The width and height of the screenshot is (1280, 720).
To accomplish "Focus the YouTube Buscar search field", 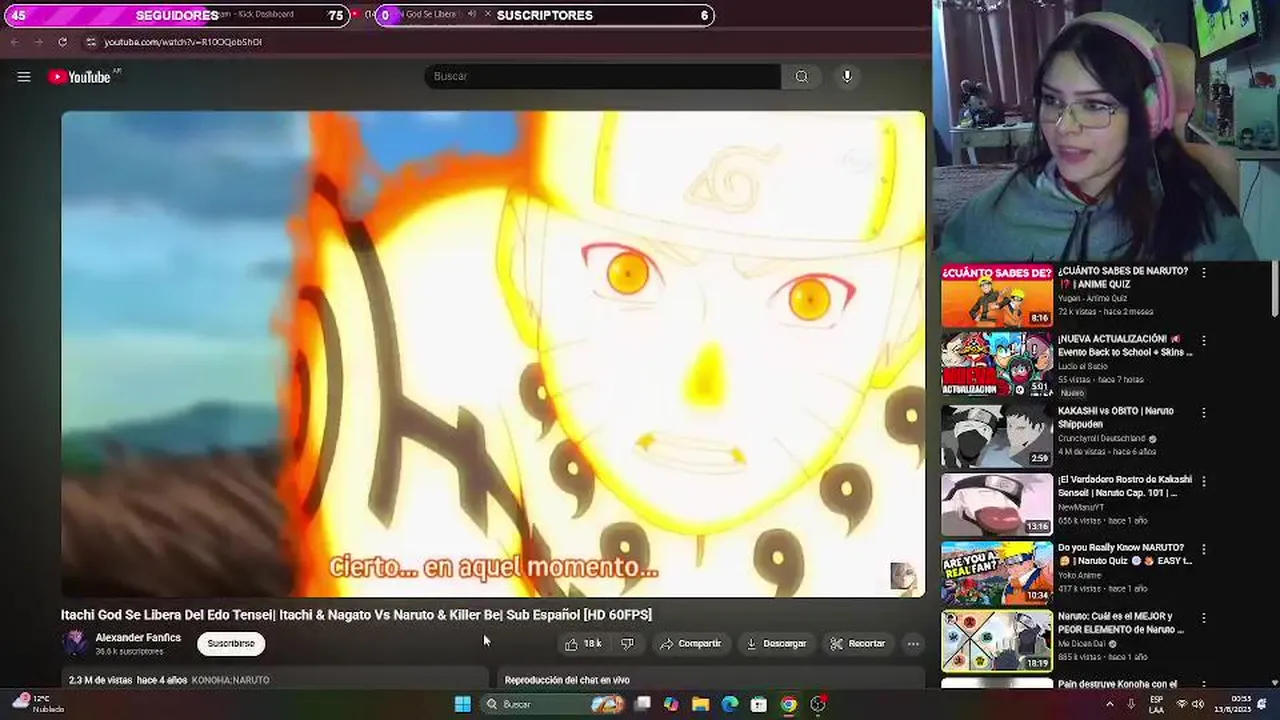I will (603, 76).
